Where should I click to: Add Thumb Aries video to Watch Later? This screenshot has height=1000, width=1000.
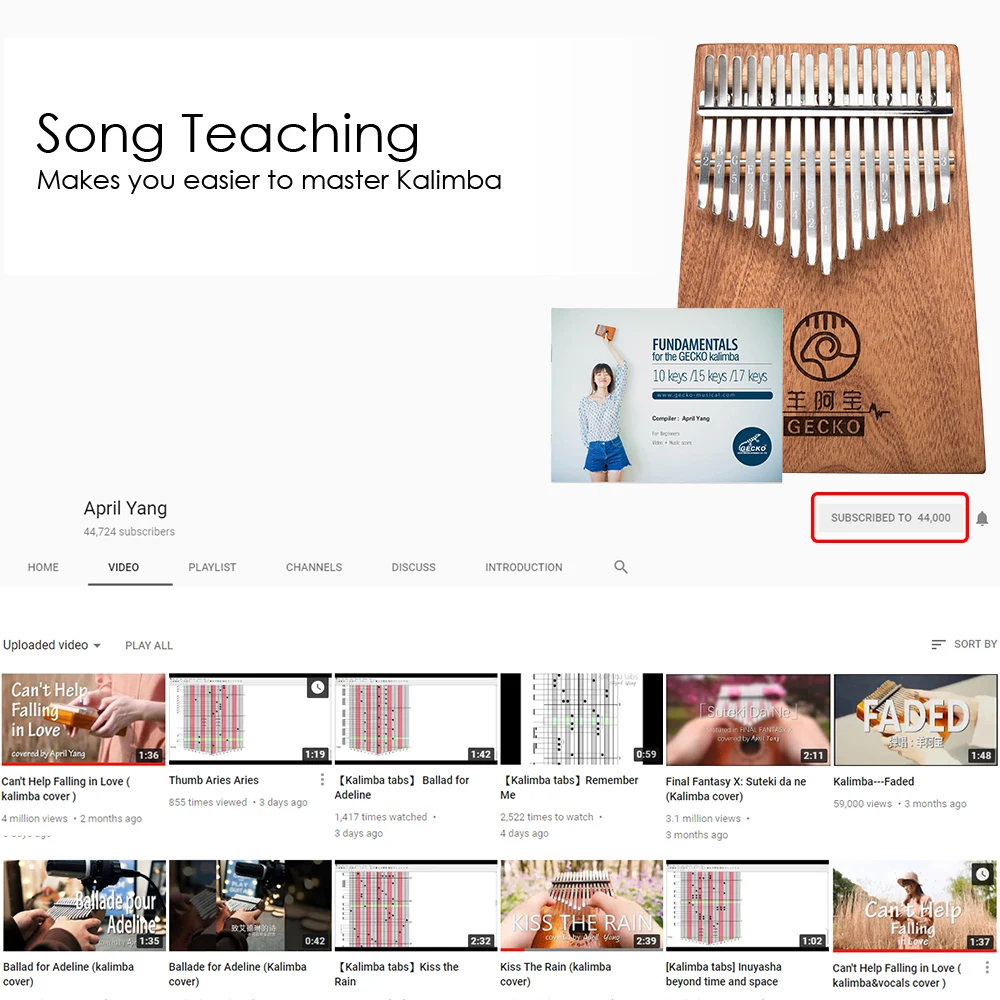[318, 688]
